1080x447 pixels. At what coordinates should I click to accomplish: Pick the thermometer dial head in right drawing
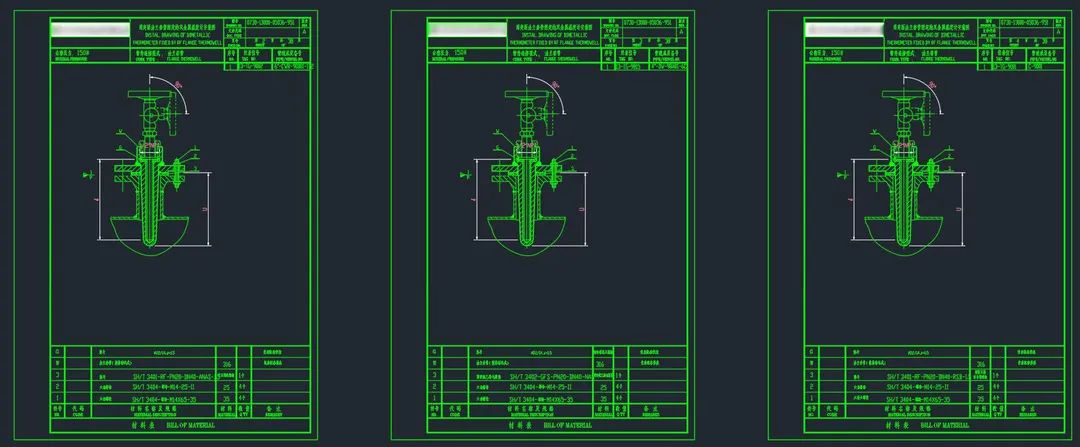point(903,94)
